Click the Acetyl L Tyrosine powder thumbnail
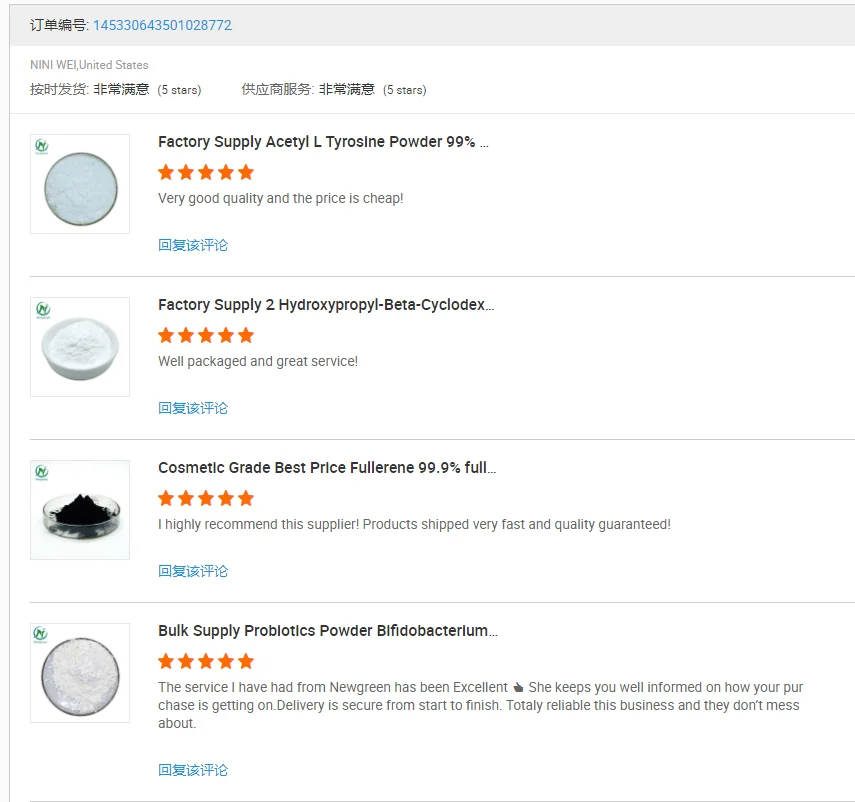Viewport: 855px width, 802px height. pyautogui.click(x=80, y=184)
